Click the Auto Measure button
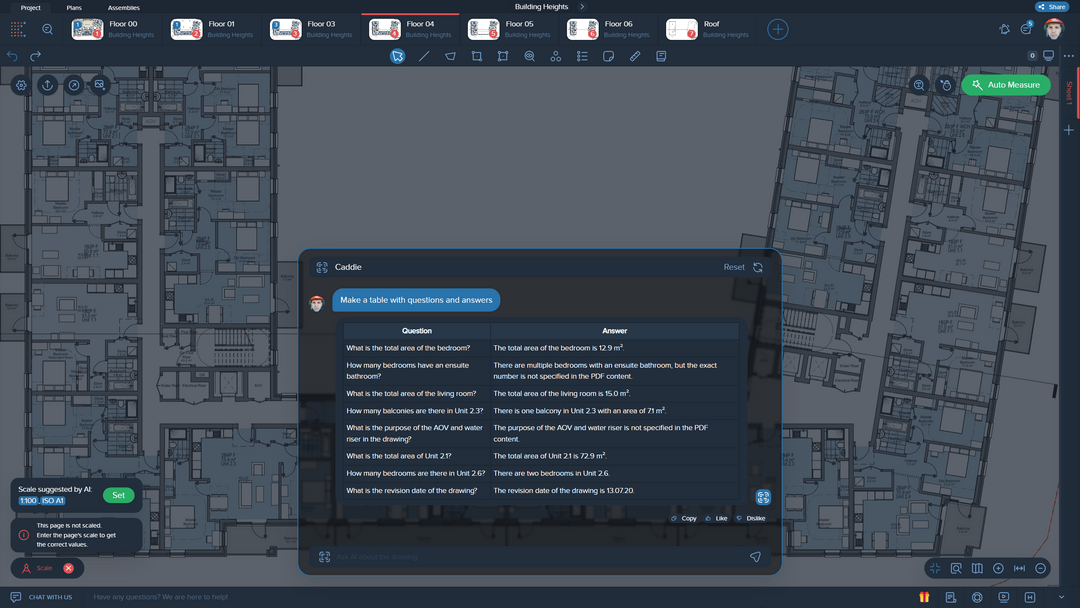The width and height of the screenshot is (1080, 608). 1005,84
